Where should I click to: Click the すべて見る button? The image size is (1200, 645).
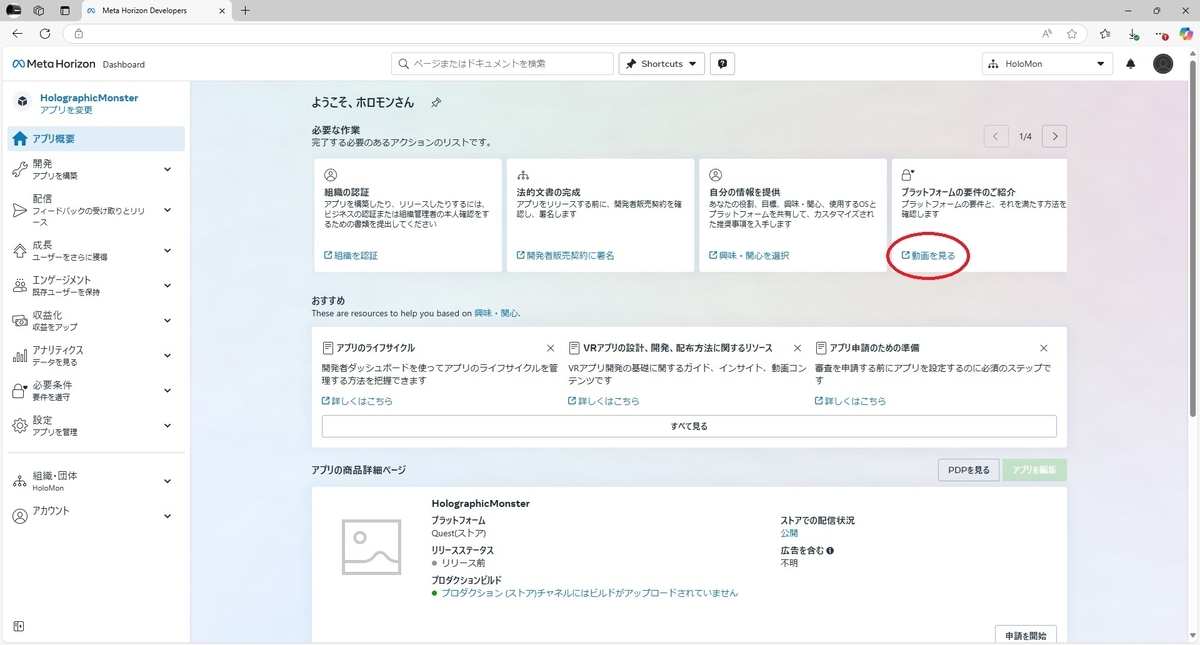click(689, 426)
